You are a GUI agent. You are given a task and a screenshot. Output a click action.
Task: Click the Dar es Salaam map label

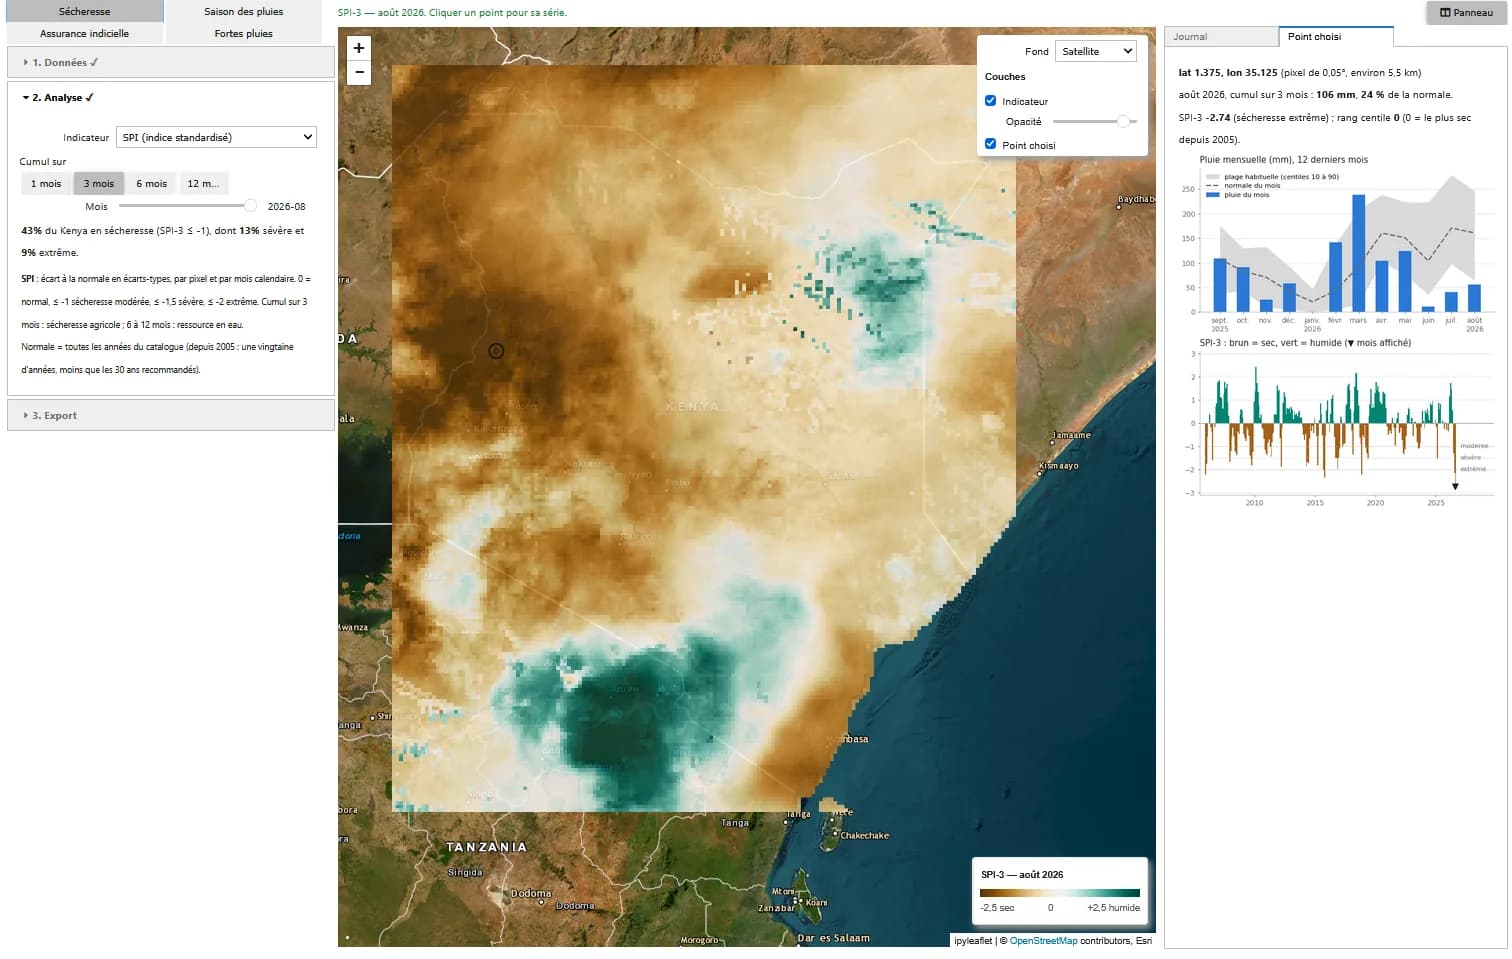tap(833, 938)
